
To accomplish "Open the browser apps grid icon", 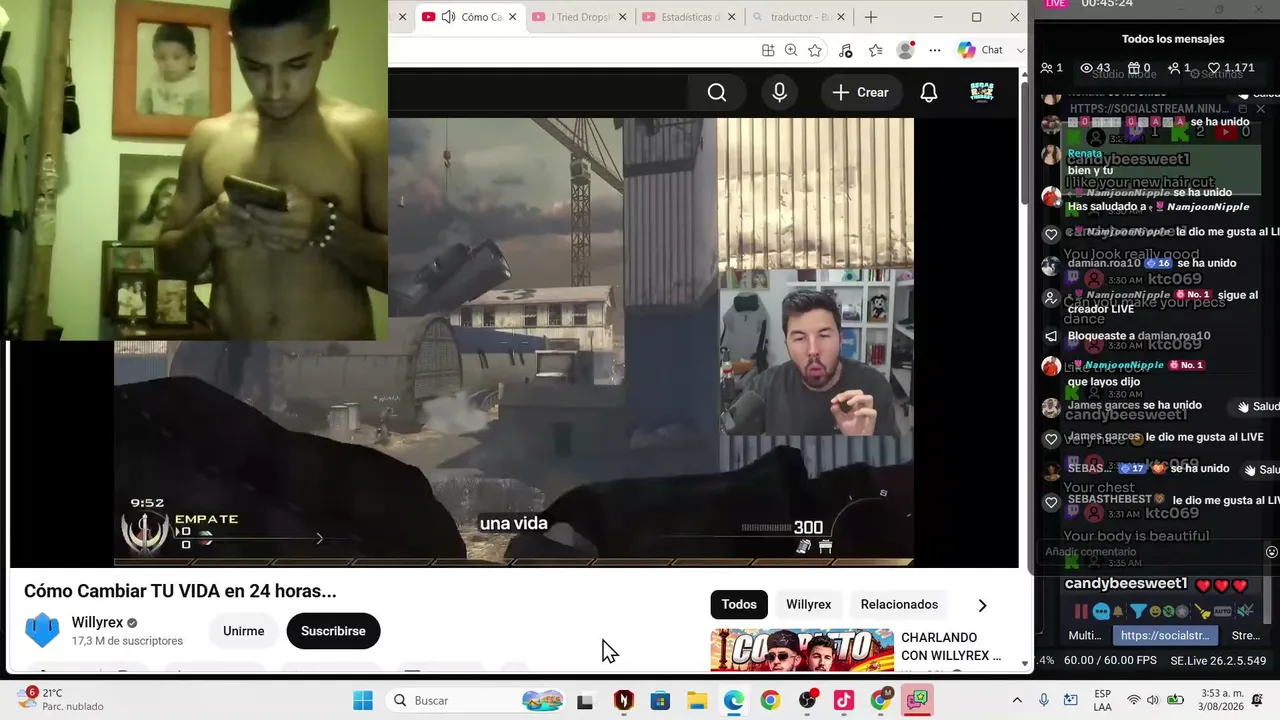I will click(x=768, y=50).
